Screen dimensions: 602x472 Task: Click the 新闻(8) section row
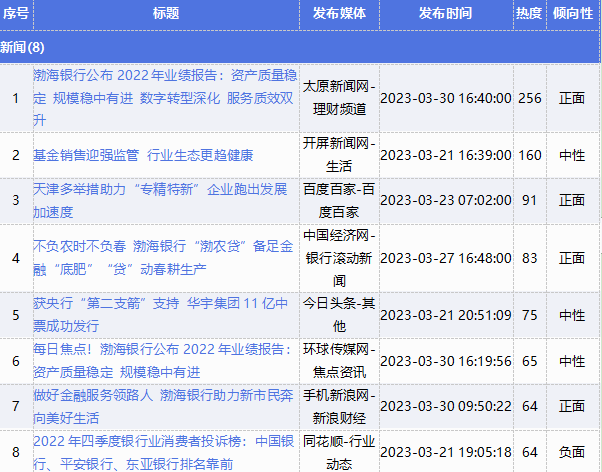point(299,47)
